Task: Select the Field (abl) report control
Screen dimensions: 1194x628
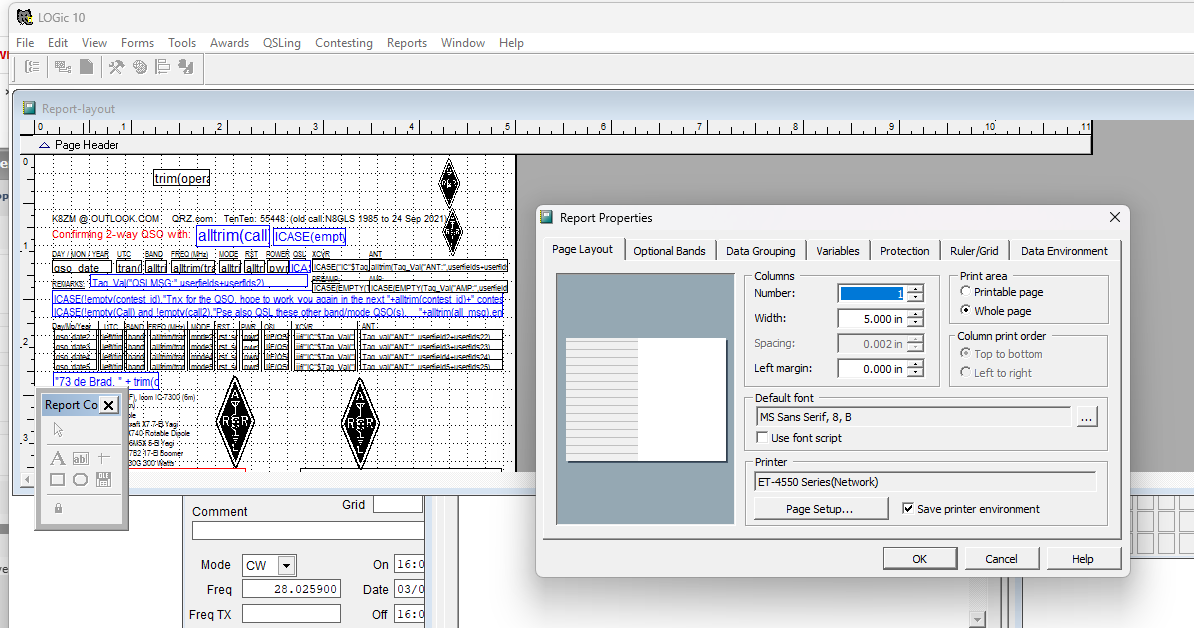Action: (80, 458)
